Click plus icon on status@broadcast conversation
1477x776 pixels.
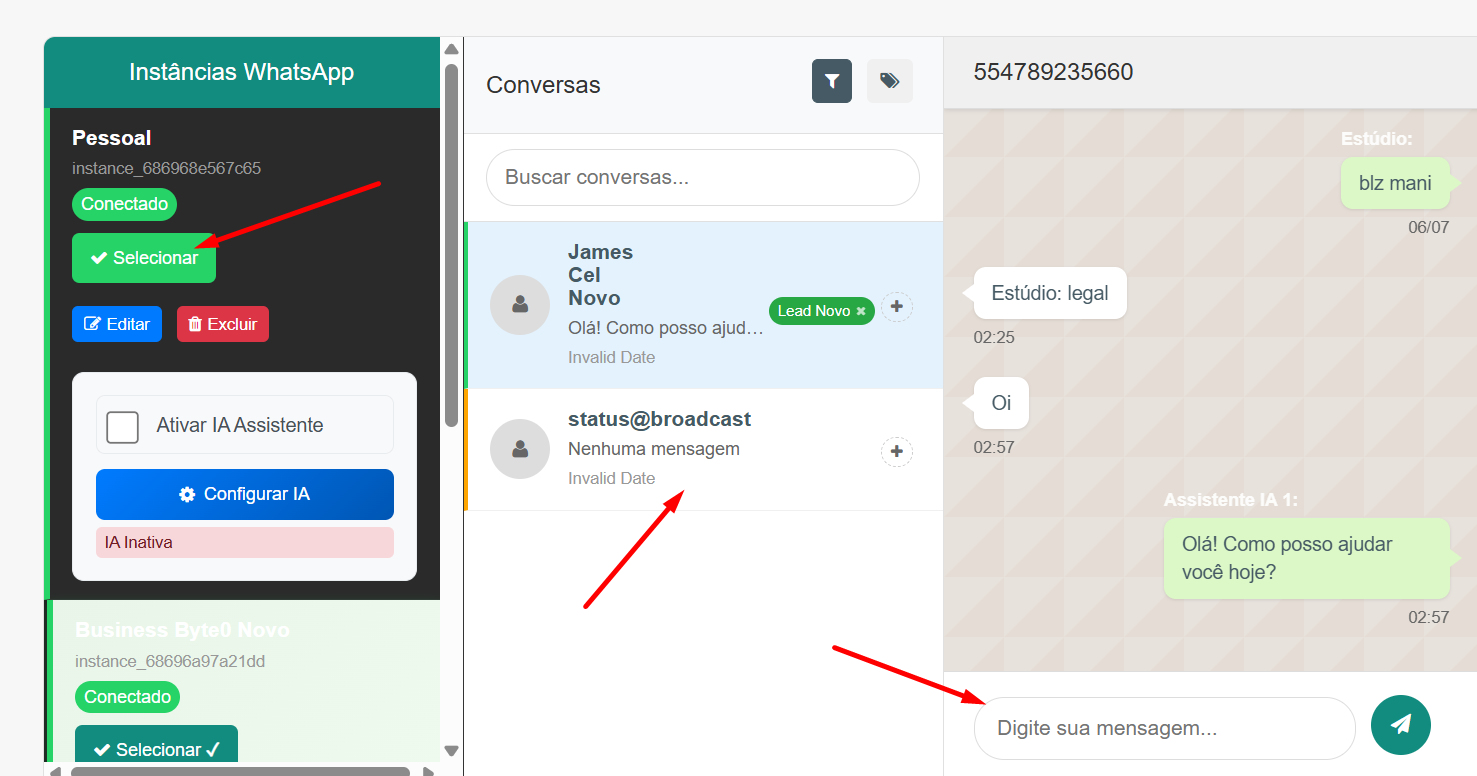[896, 452]
